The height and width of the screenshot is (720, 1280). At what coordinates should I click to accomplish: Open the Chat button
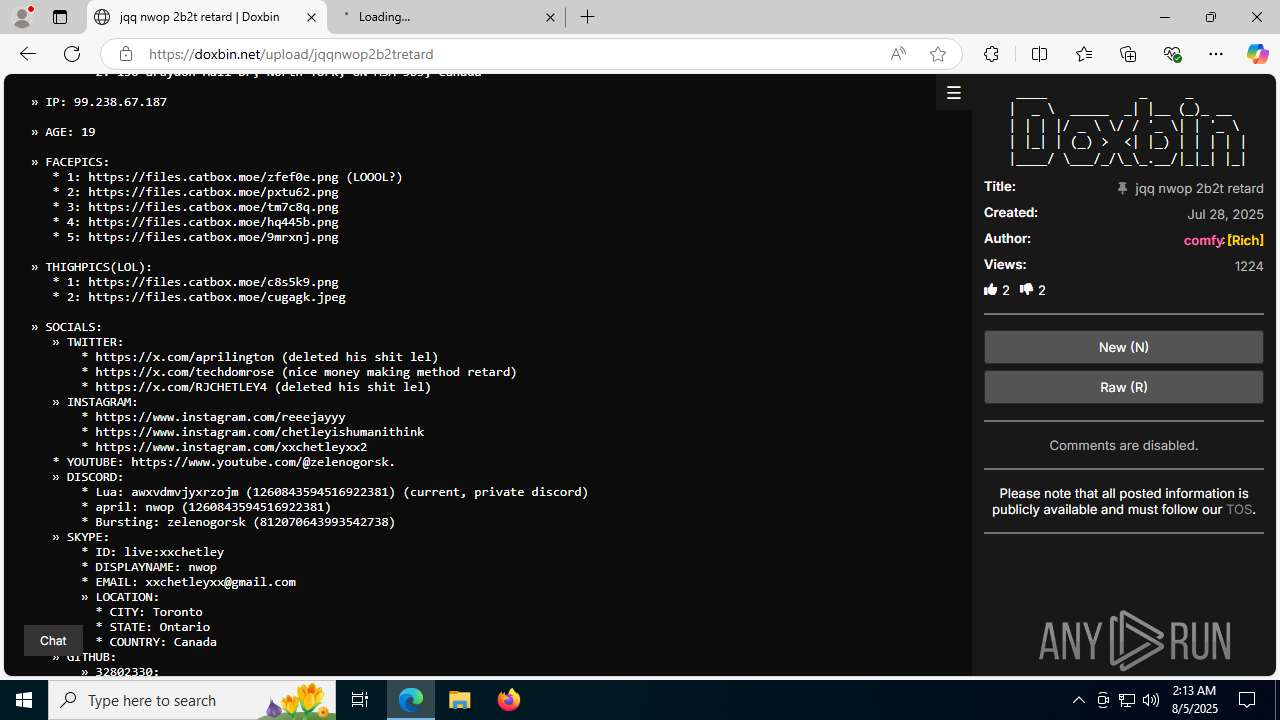pyautogui.click(x=53, y=641)
